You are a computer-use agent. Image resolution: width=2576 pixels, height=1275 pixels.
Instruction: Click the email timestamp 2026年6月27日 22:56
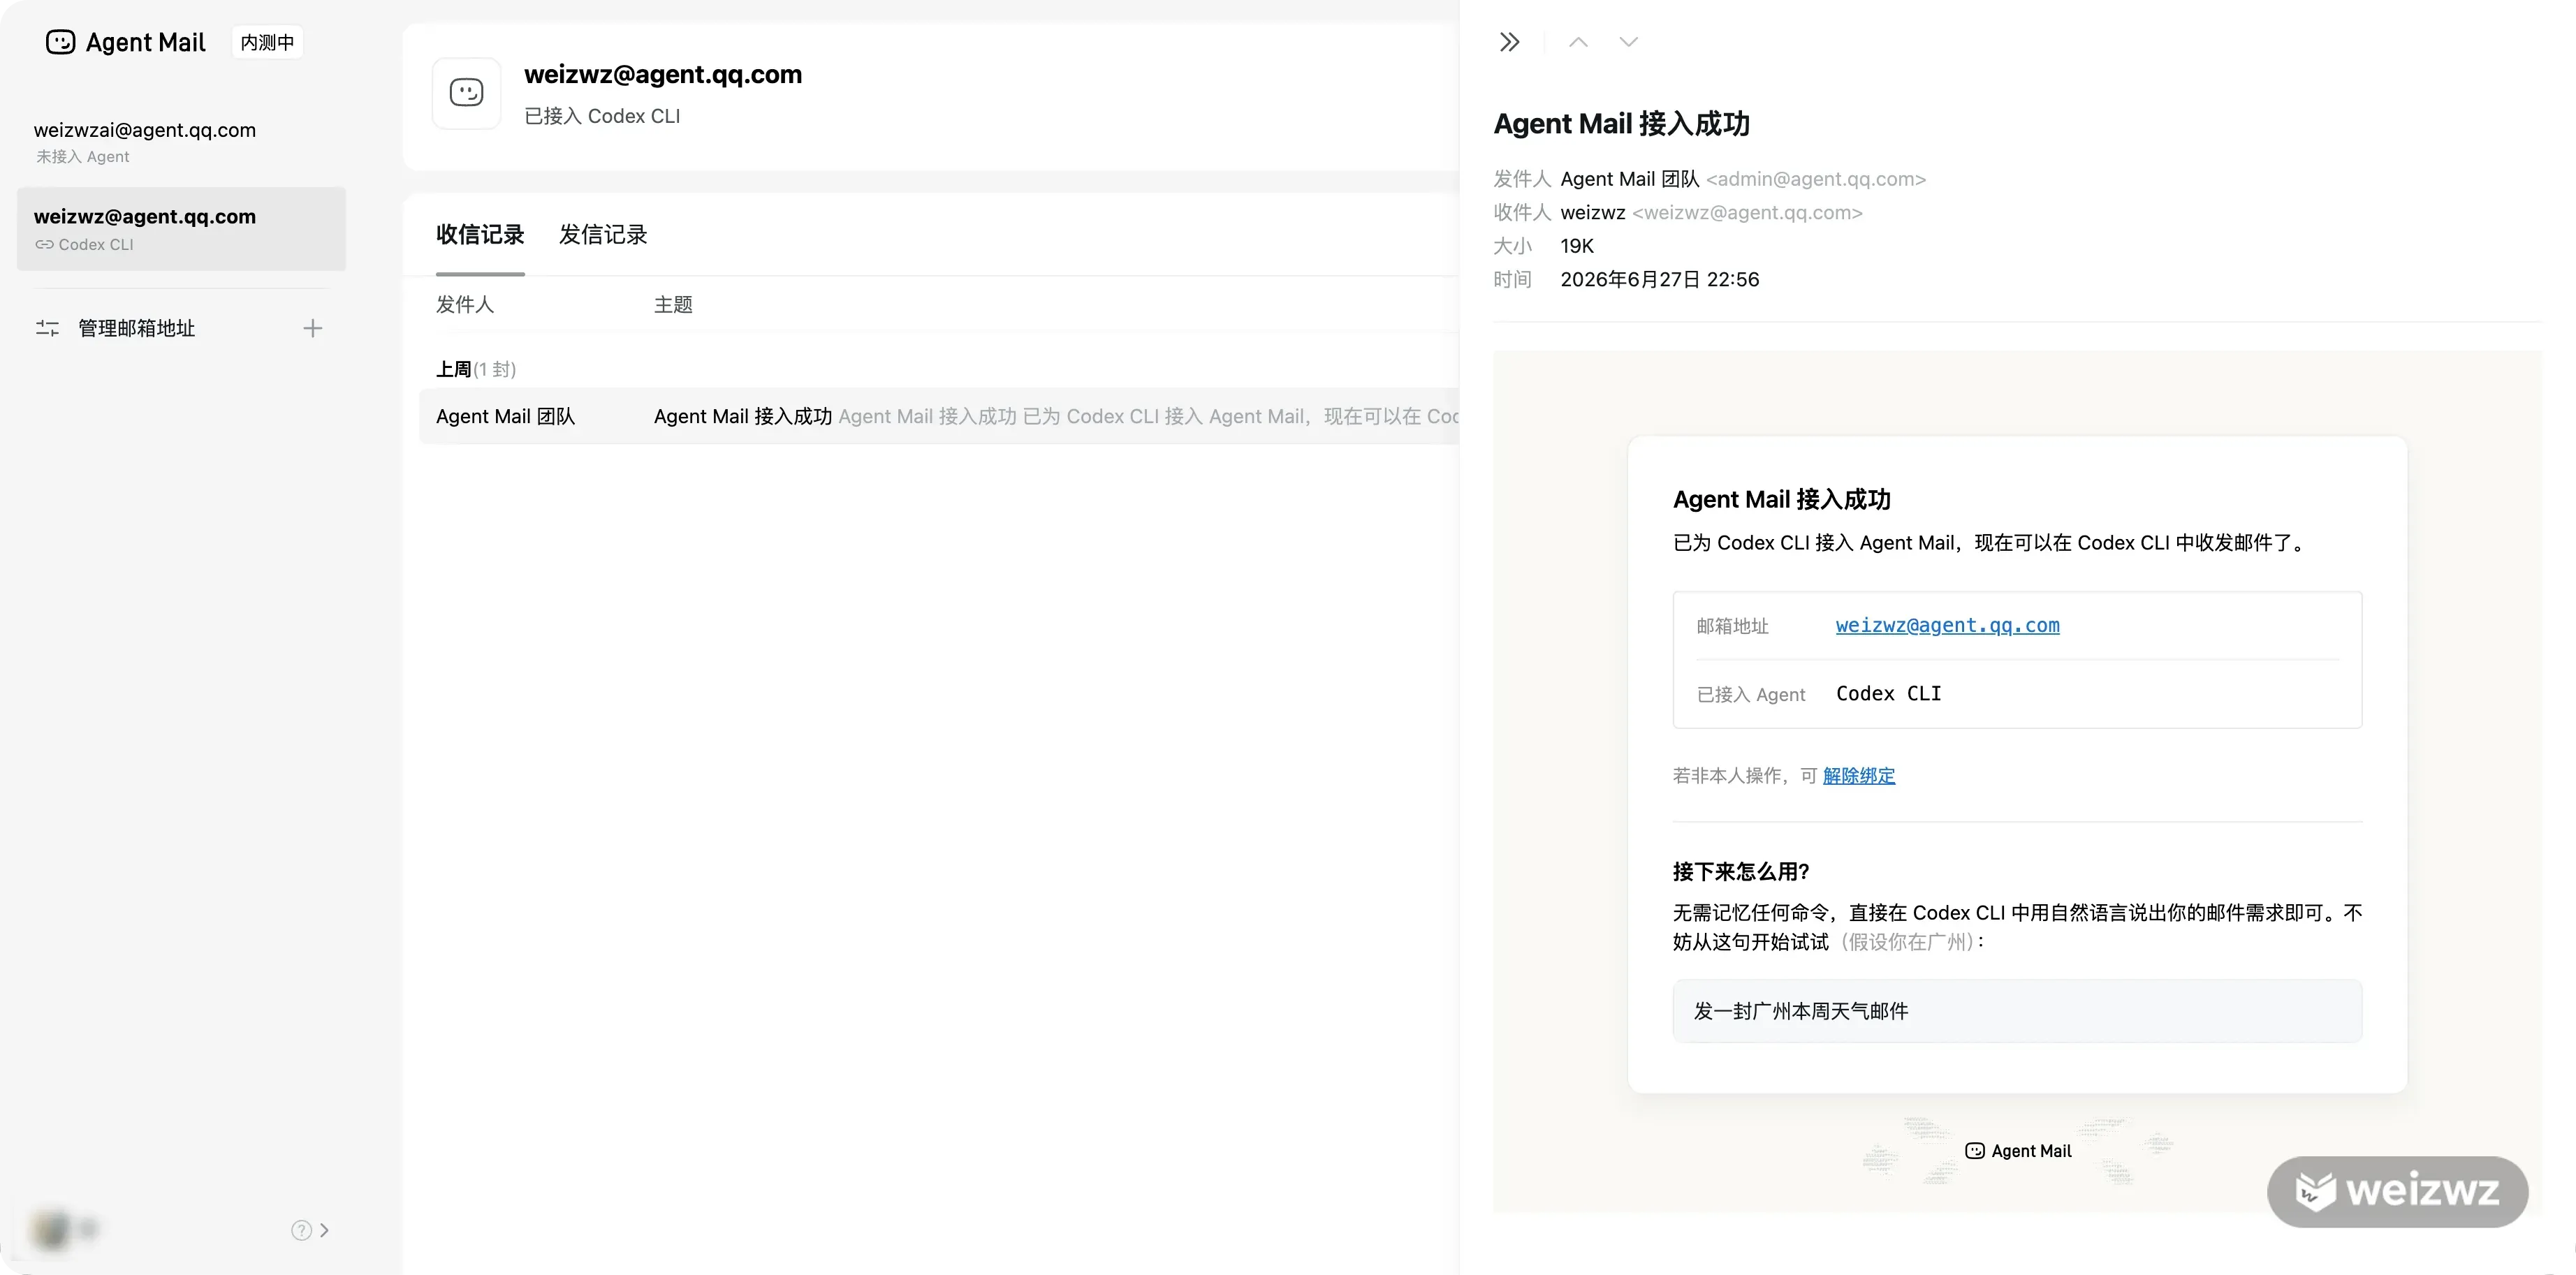pos(1659,280)
